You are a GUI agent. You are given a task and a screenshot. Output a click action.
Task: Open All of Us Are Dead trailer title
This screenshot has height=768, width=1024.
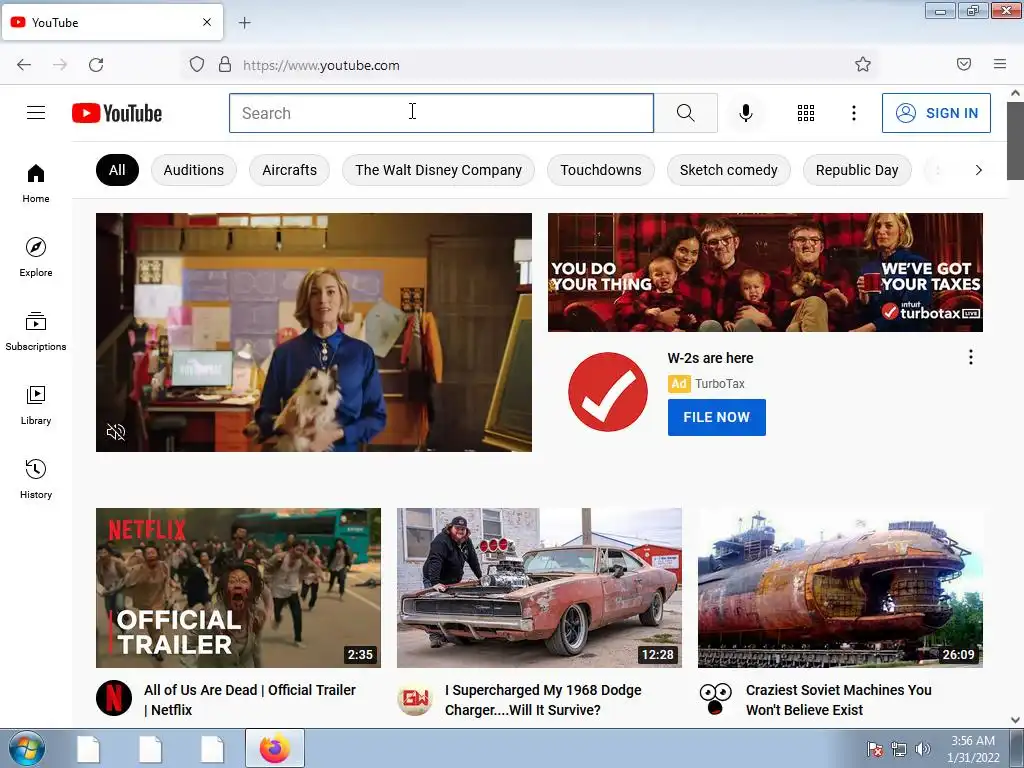click(x=250, y=699)
